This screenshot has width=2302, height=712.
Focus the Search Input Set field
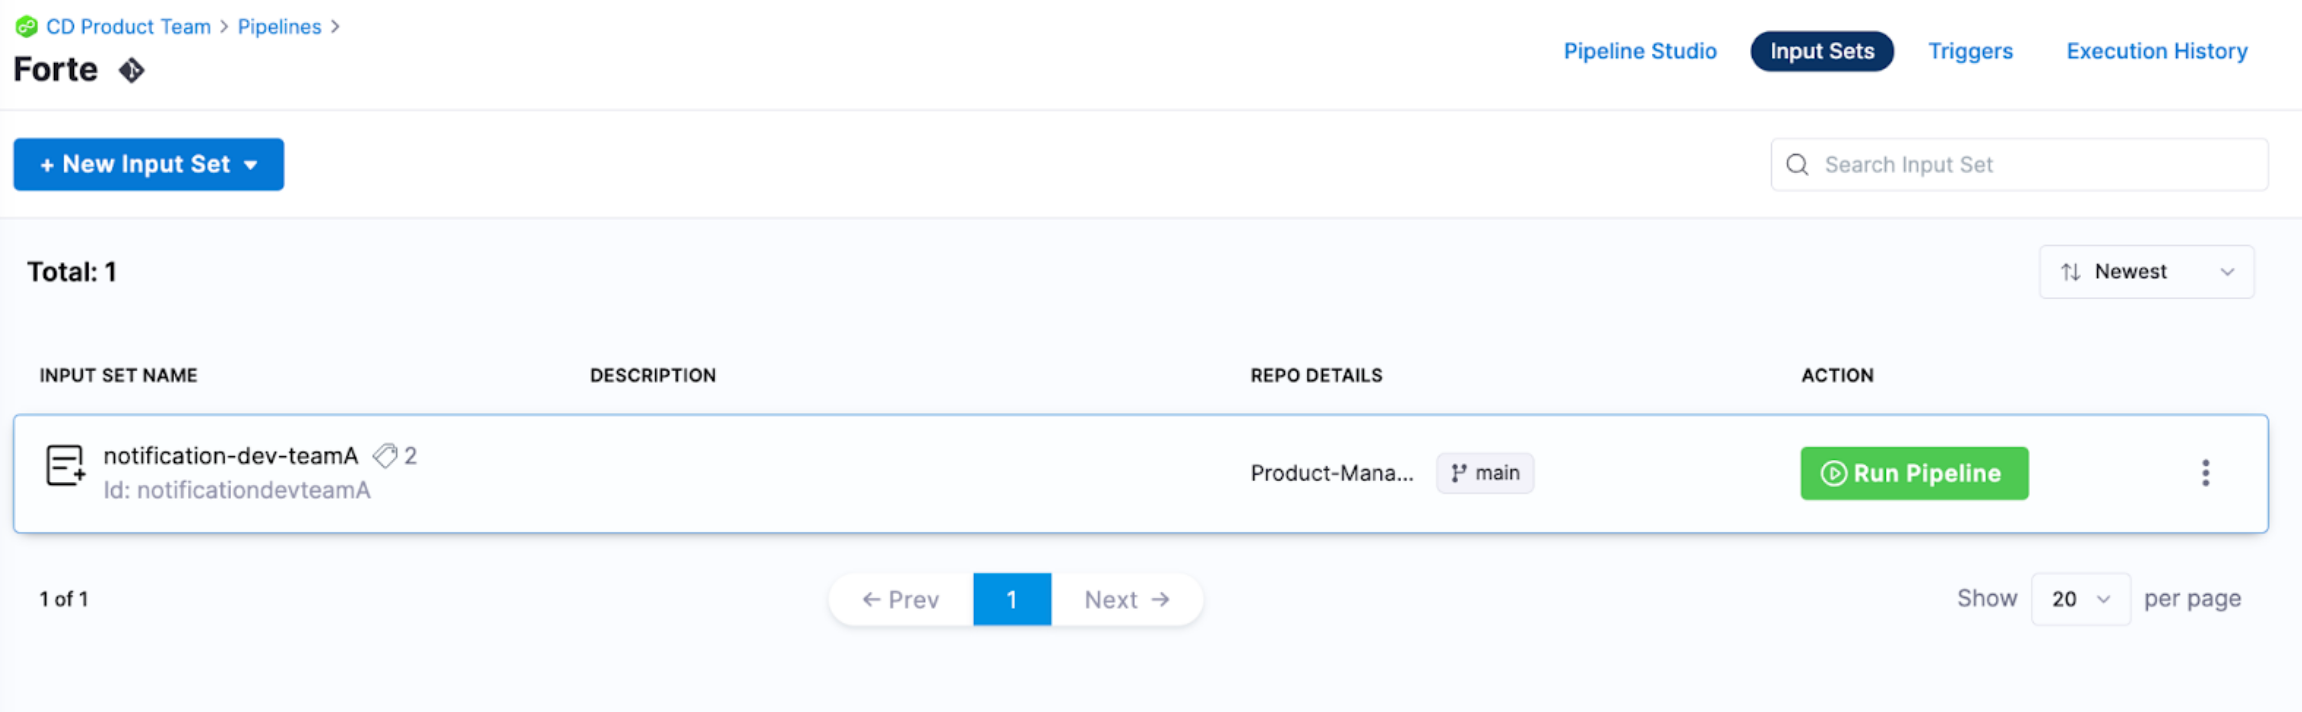click(2030, 165)
